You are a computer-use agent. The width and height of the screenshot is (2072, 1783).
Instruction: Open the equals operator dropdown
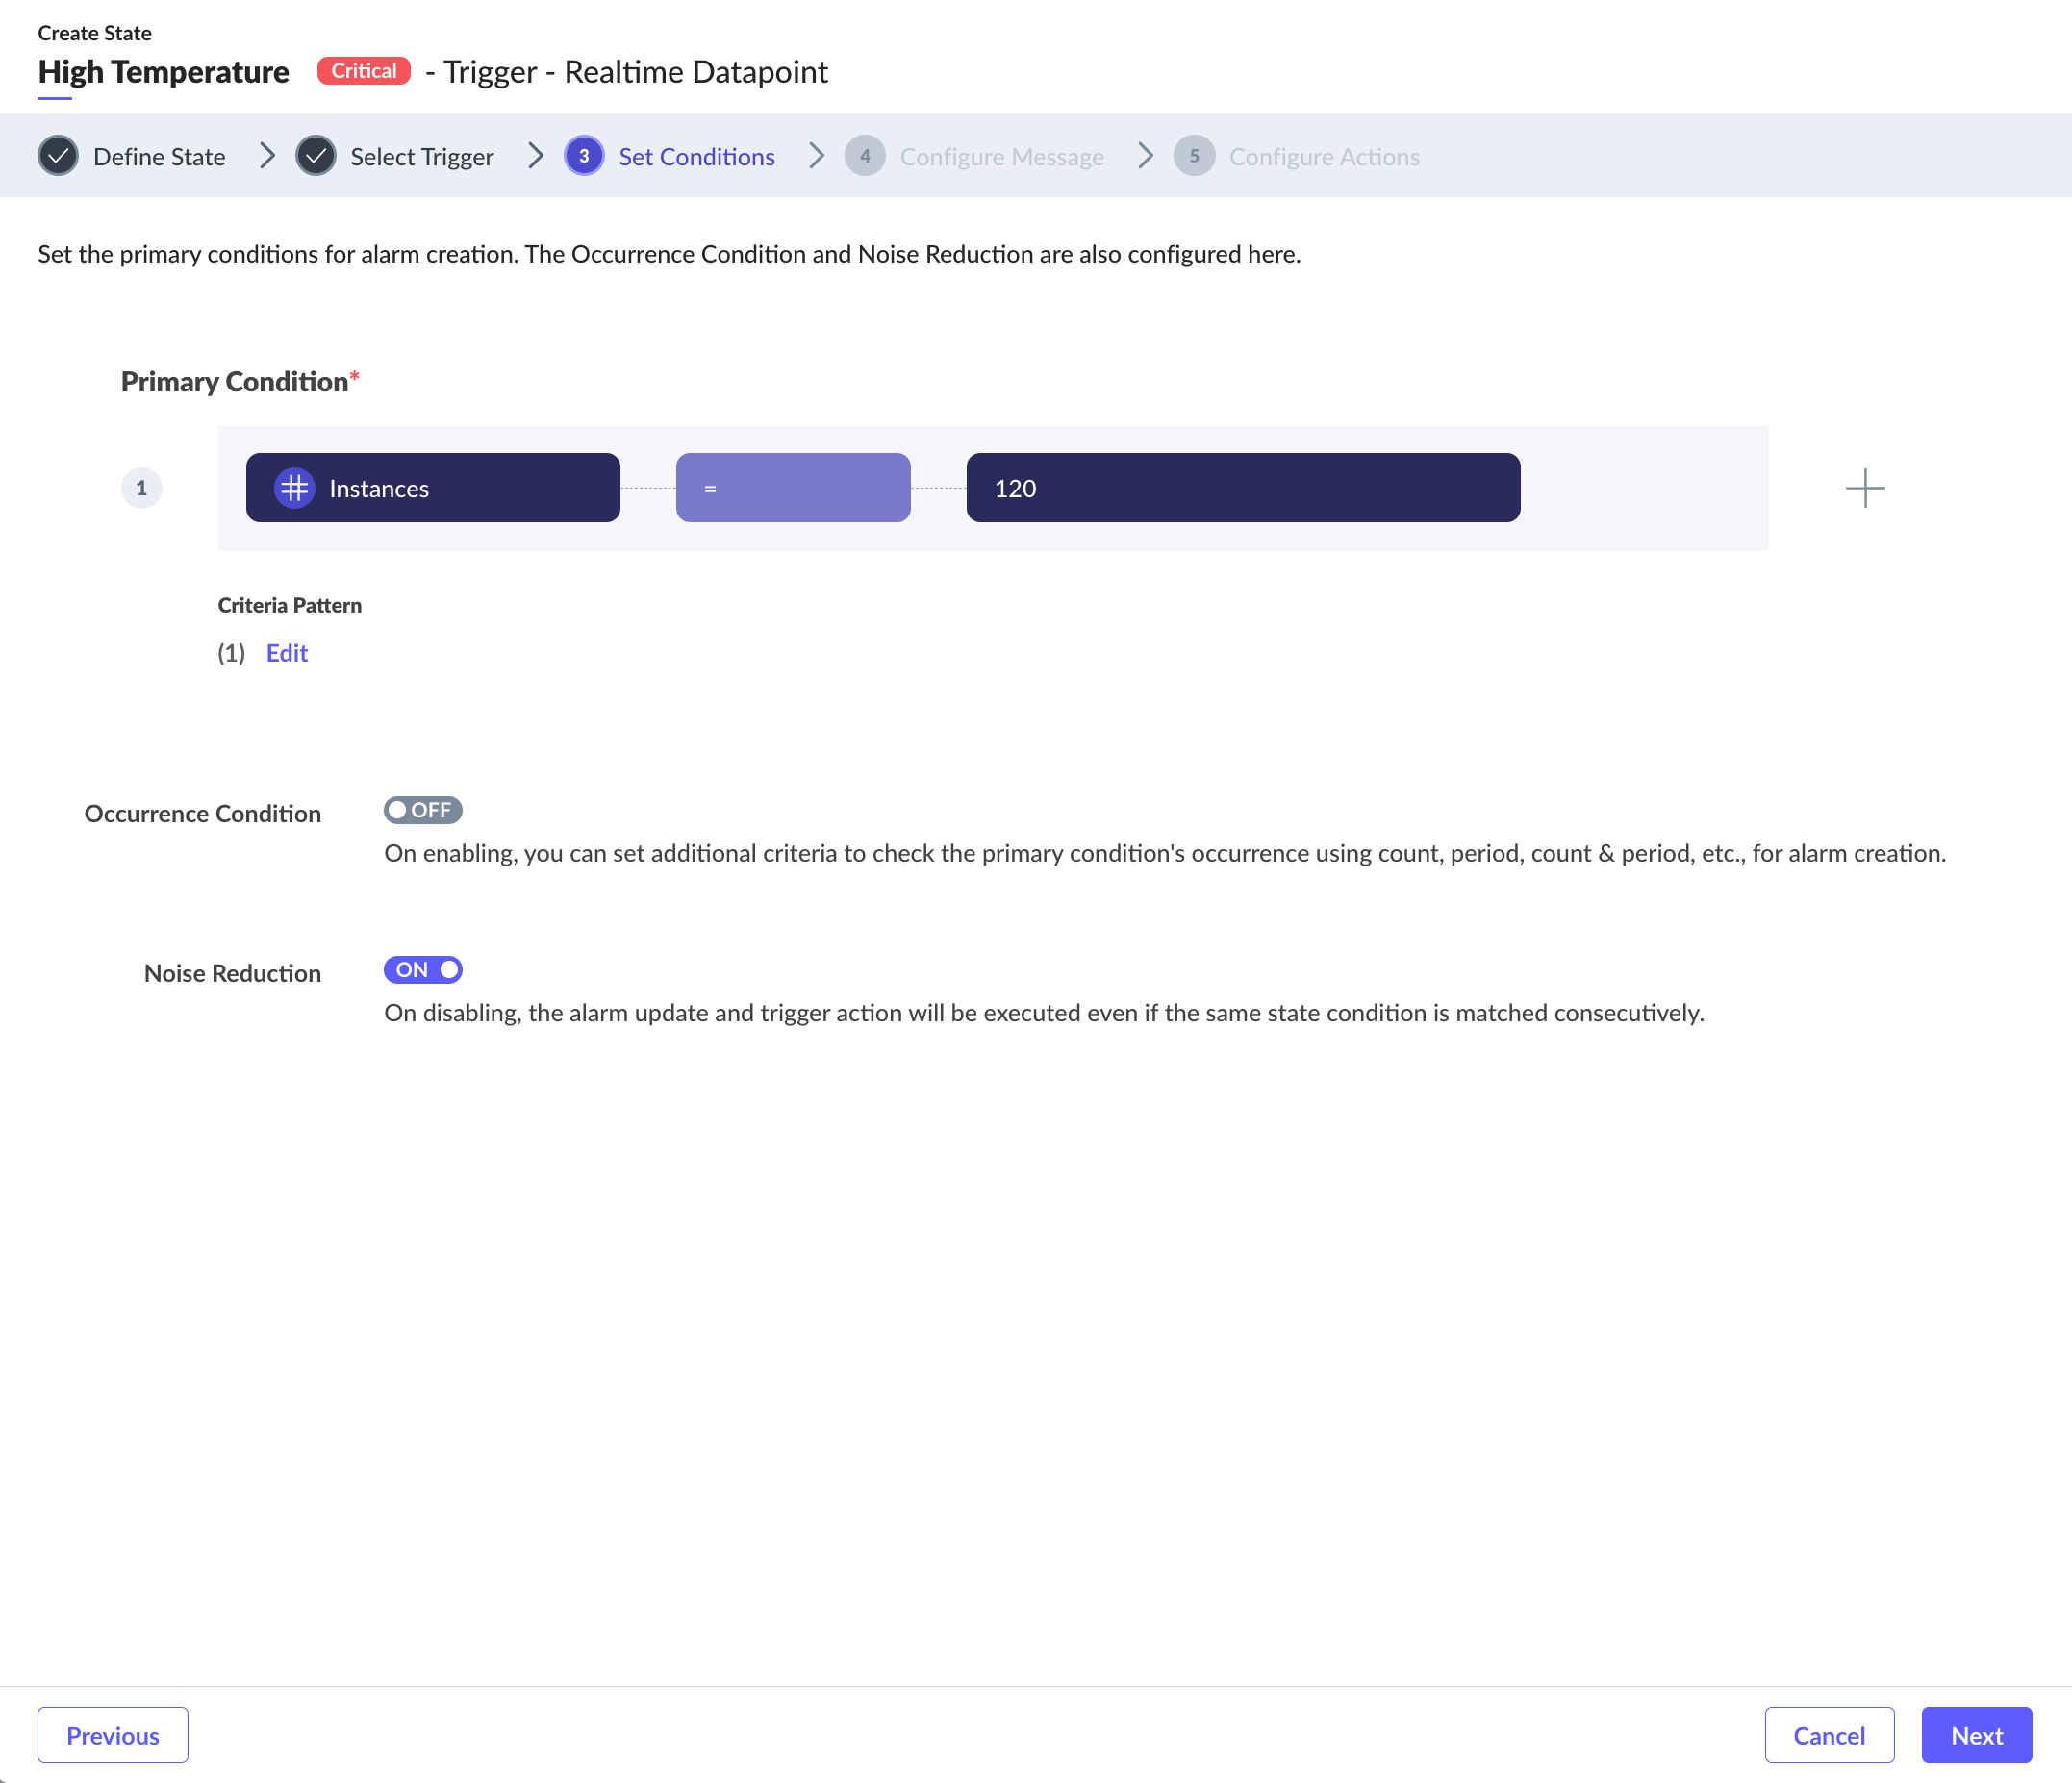coord(793,488)
